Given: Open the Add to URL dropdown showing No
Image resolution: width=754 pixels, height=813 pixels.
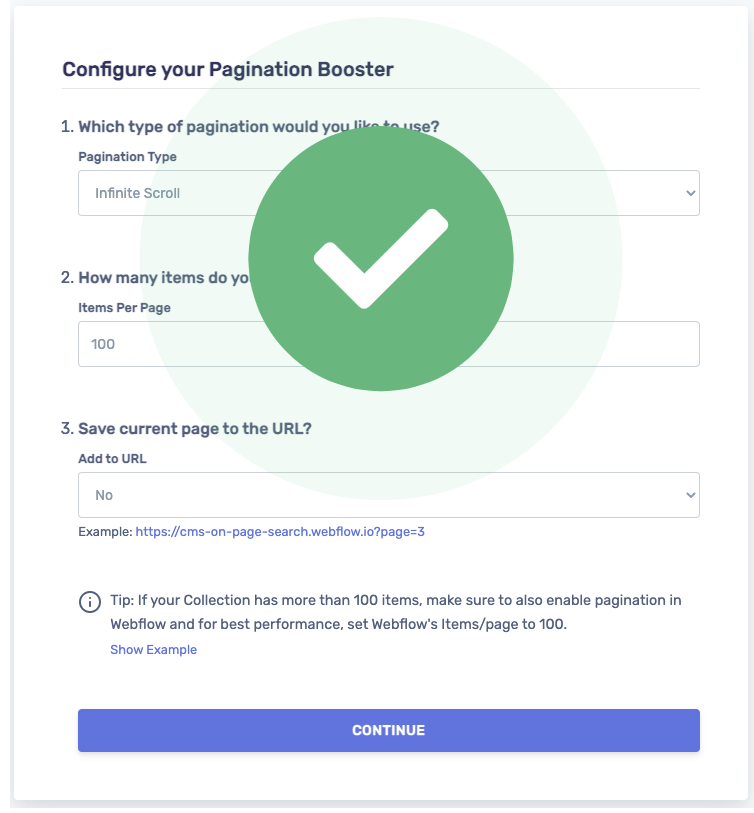Looking at the screenshot, I should point(388,495).
